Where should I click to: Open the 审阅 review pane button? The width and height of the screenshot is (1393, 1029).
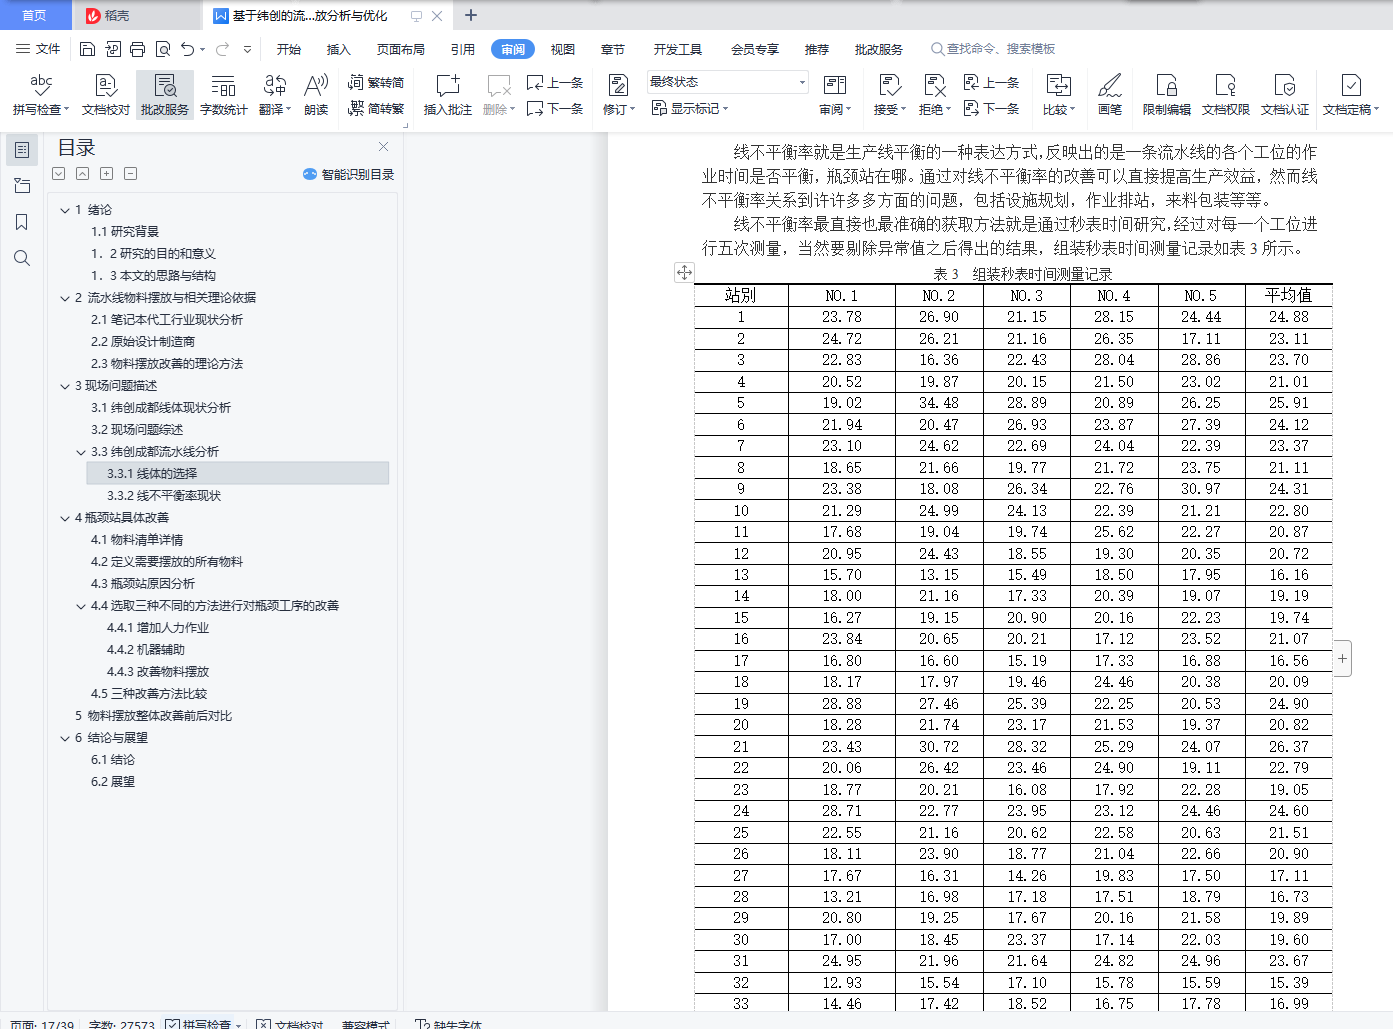(x=835, y=95)
